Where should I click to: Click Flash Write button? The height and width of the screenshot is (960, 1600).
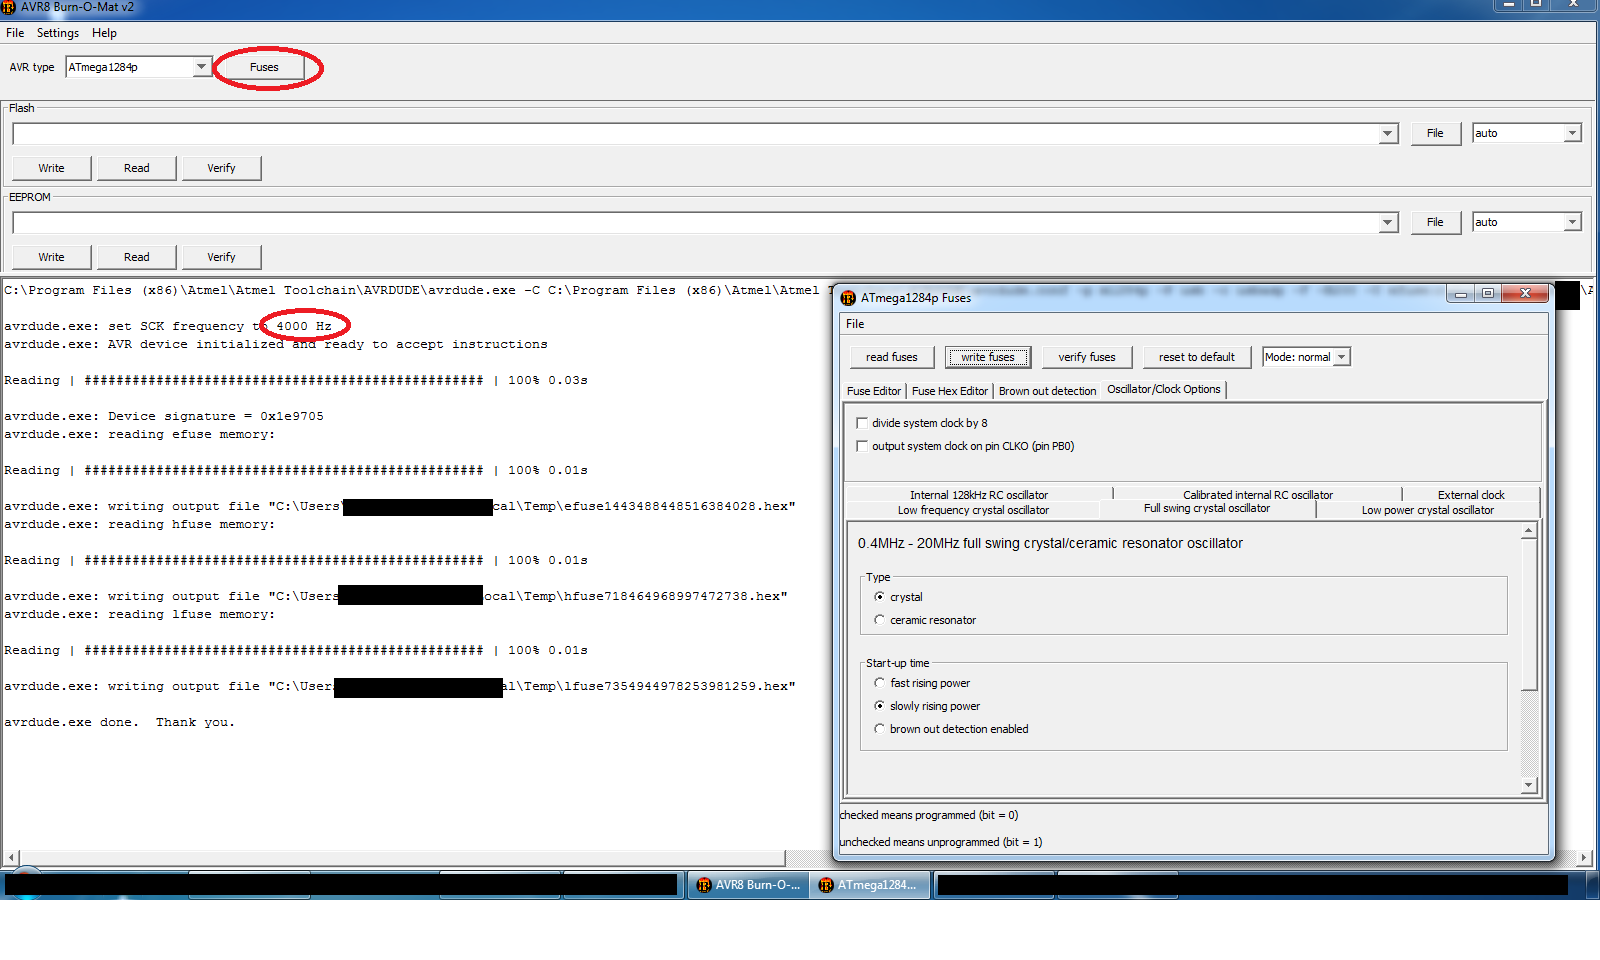52,168
